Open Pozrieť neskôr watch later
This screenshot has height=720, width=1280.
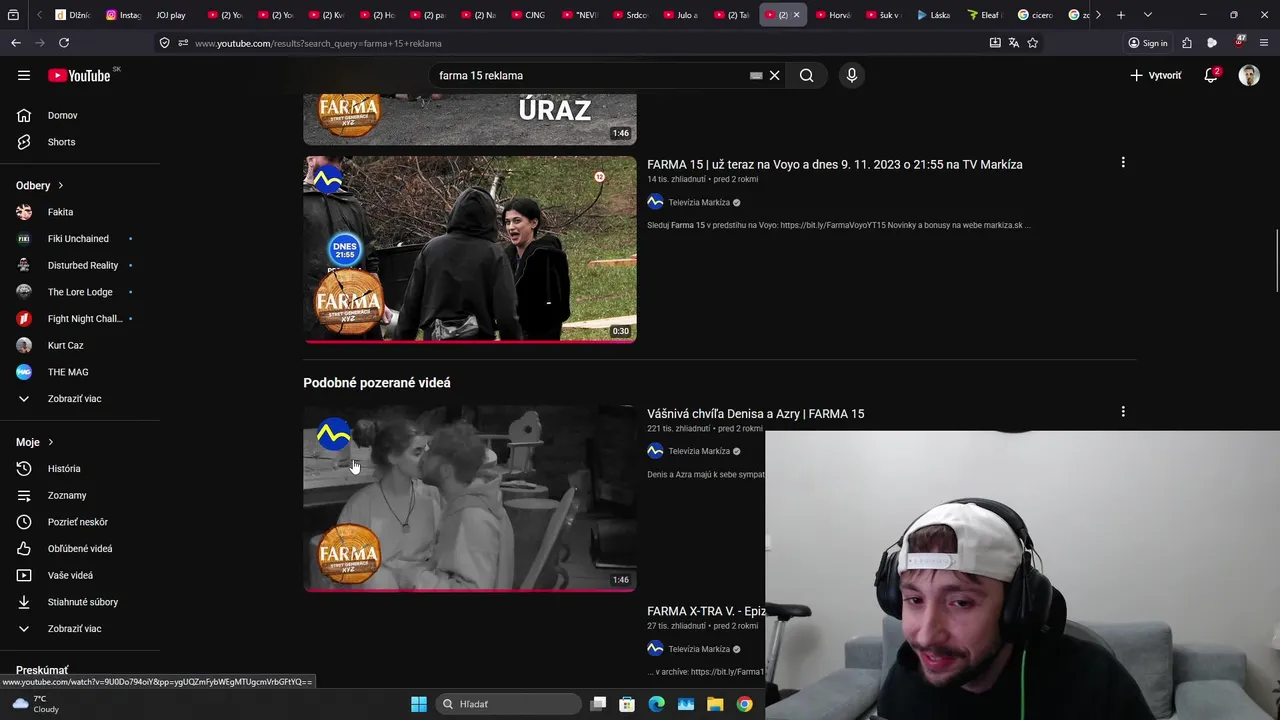(x=80, y=522)
